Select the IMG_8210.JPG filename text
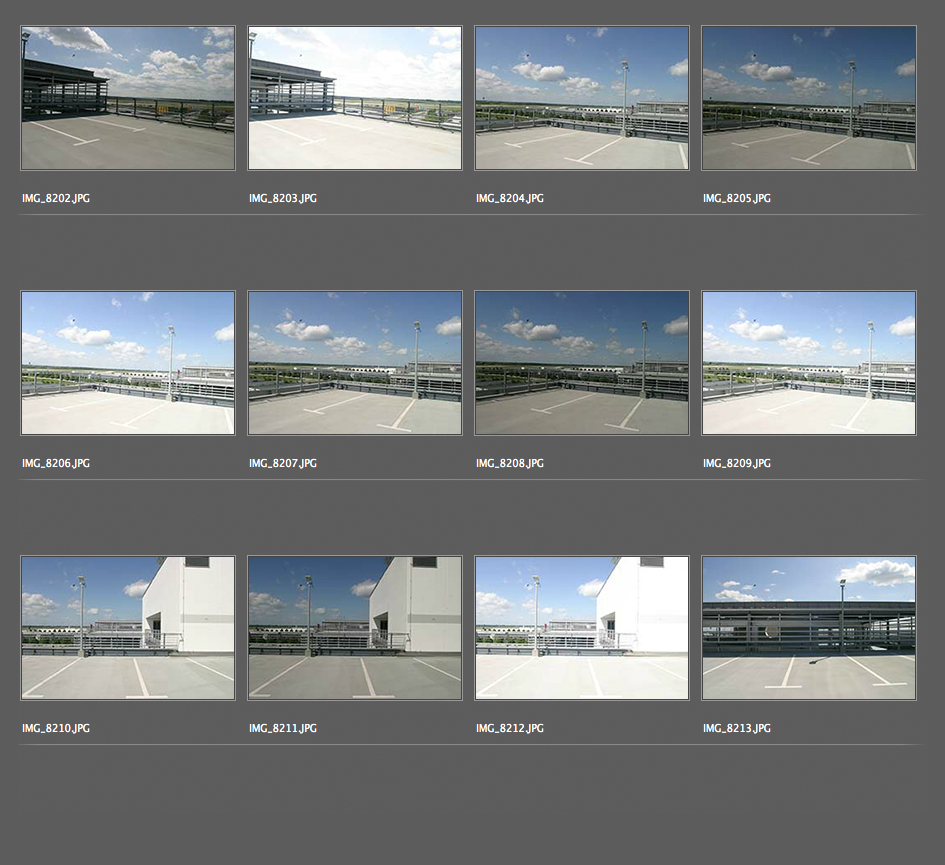The width and height of the screenshot is (945, 865). 56,729
